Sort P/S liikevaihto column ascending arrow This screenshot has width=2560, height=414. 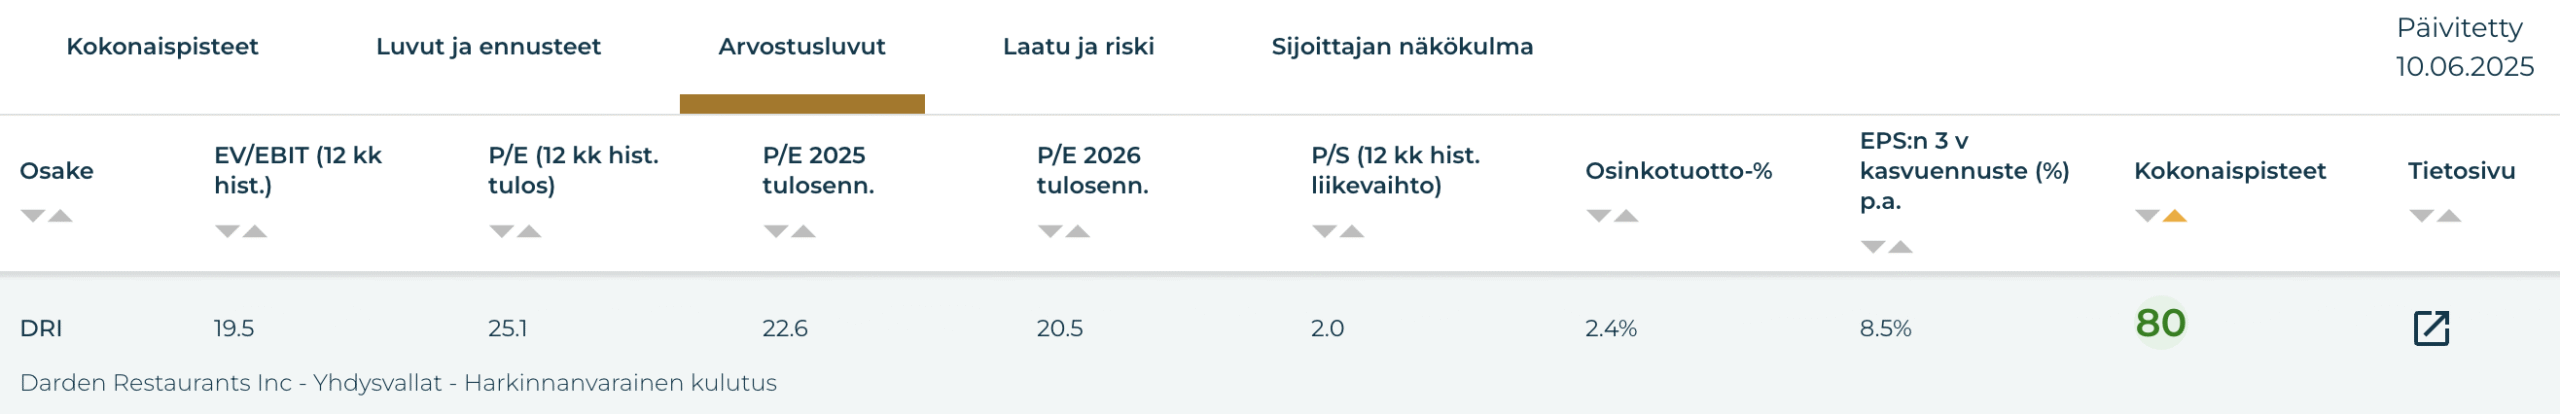[1352, 232]
